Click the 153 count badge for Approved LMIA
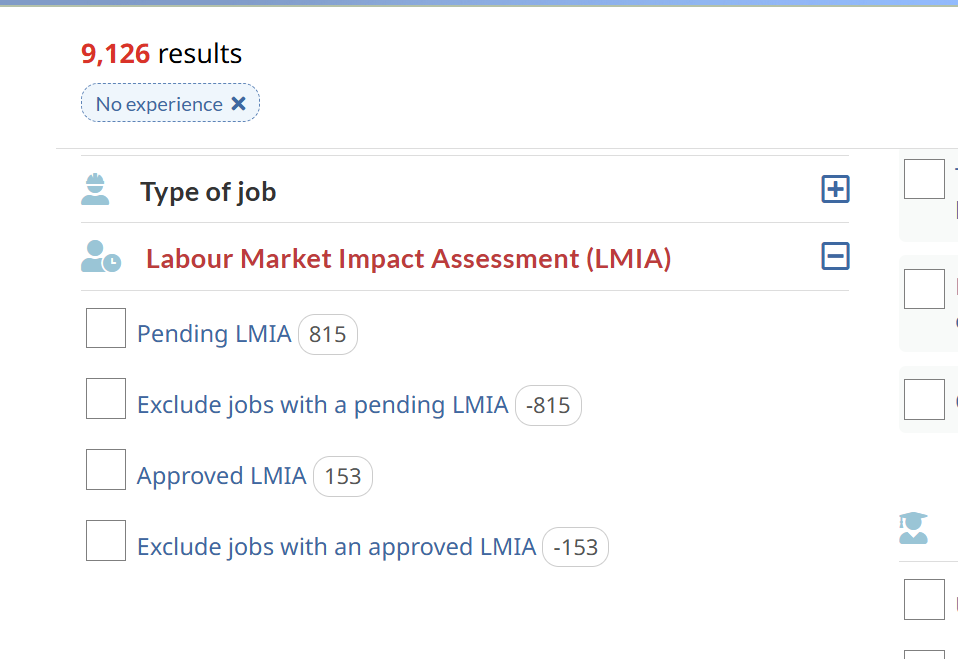The image size is (958, 659). pyautogui.click(x=342, y=477)
